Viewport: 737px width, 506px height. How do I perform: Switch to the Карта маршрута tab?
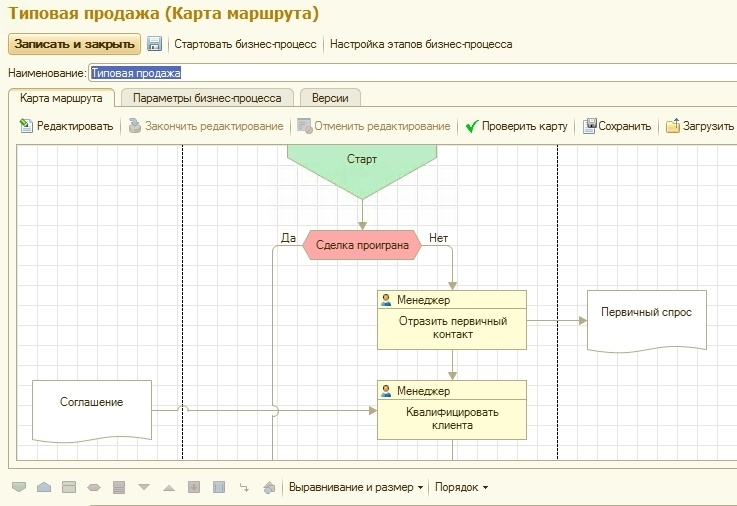(61, 98)
